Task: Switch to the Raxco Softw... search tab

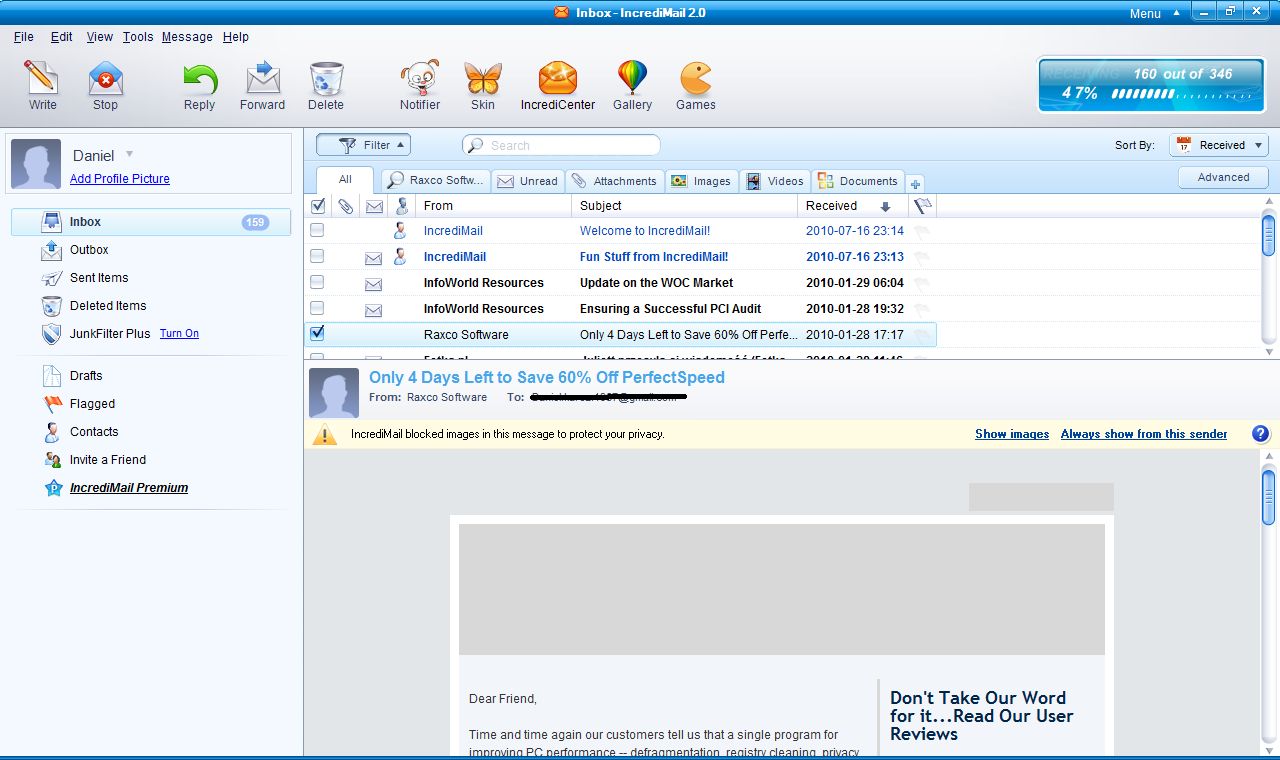Action: [436, 181]
